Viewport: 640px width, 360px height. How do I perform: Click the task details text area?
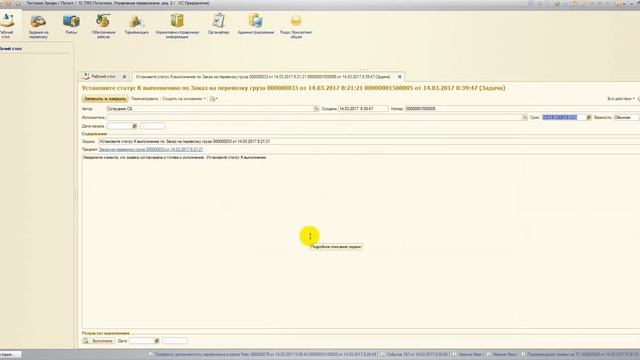point(361,241)
